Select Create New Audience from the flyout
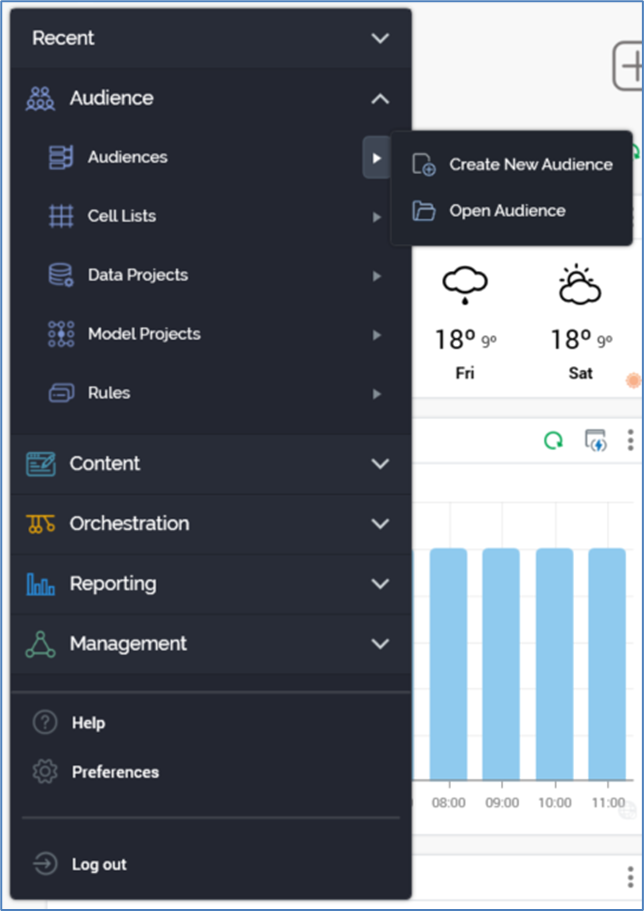 pos(530,165)
